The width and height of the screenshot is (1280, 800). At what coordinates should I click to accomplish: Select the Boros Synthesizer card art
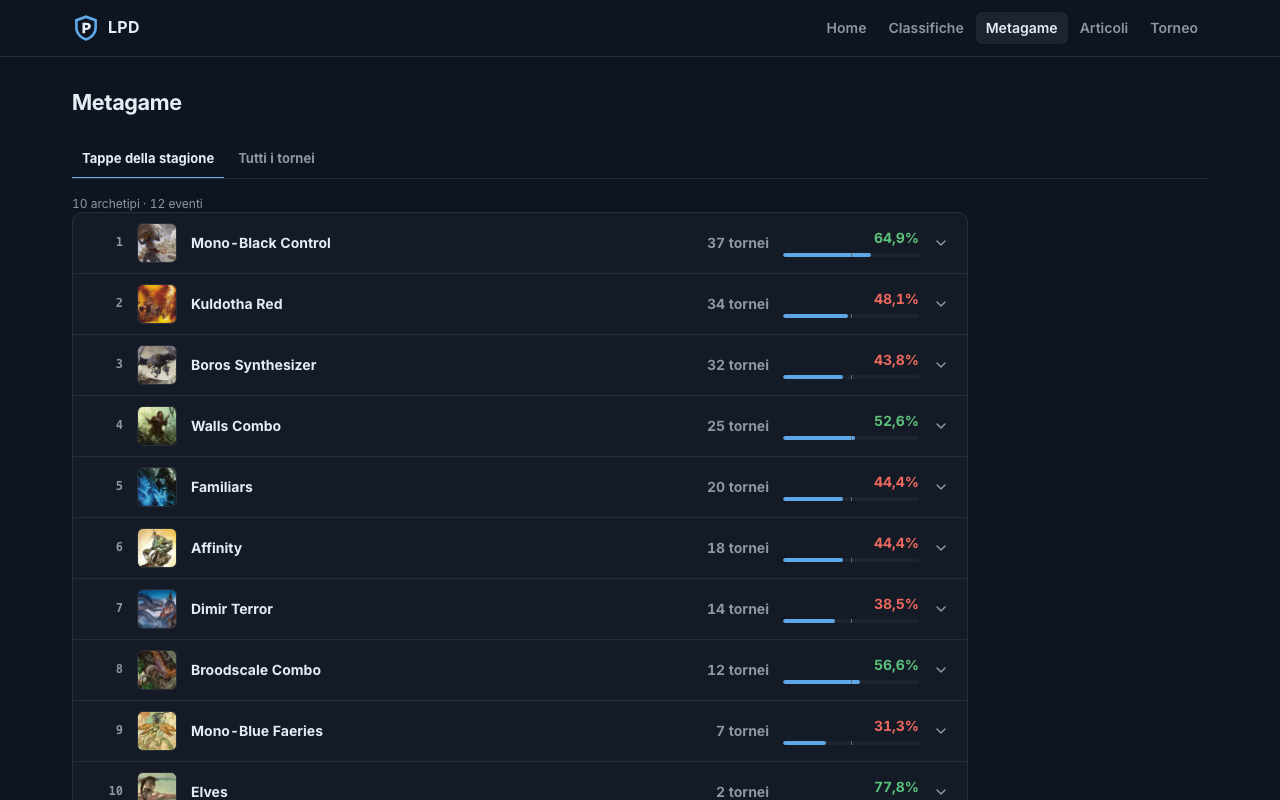157,365
